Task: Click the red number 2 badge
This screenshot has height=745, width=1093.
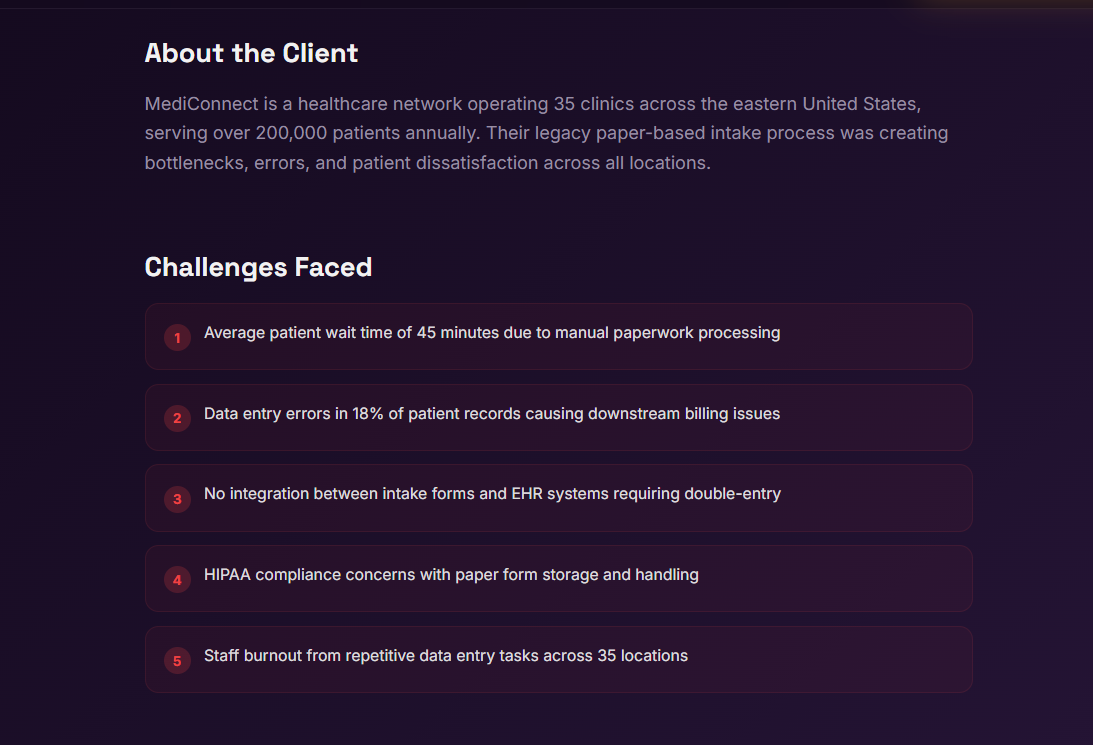Action: [177, 418]
